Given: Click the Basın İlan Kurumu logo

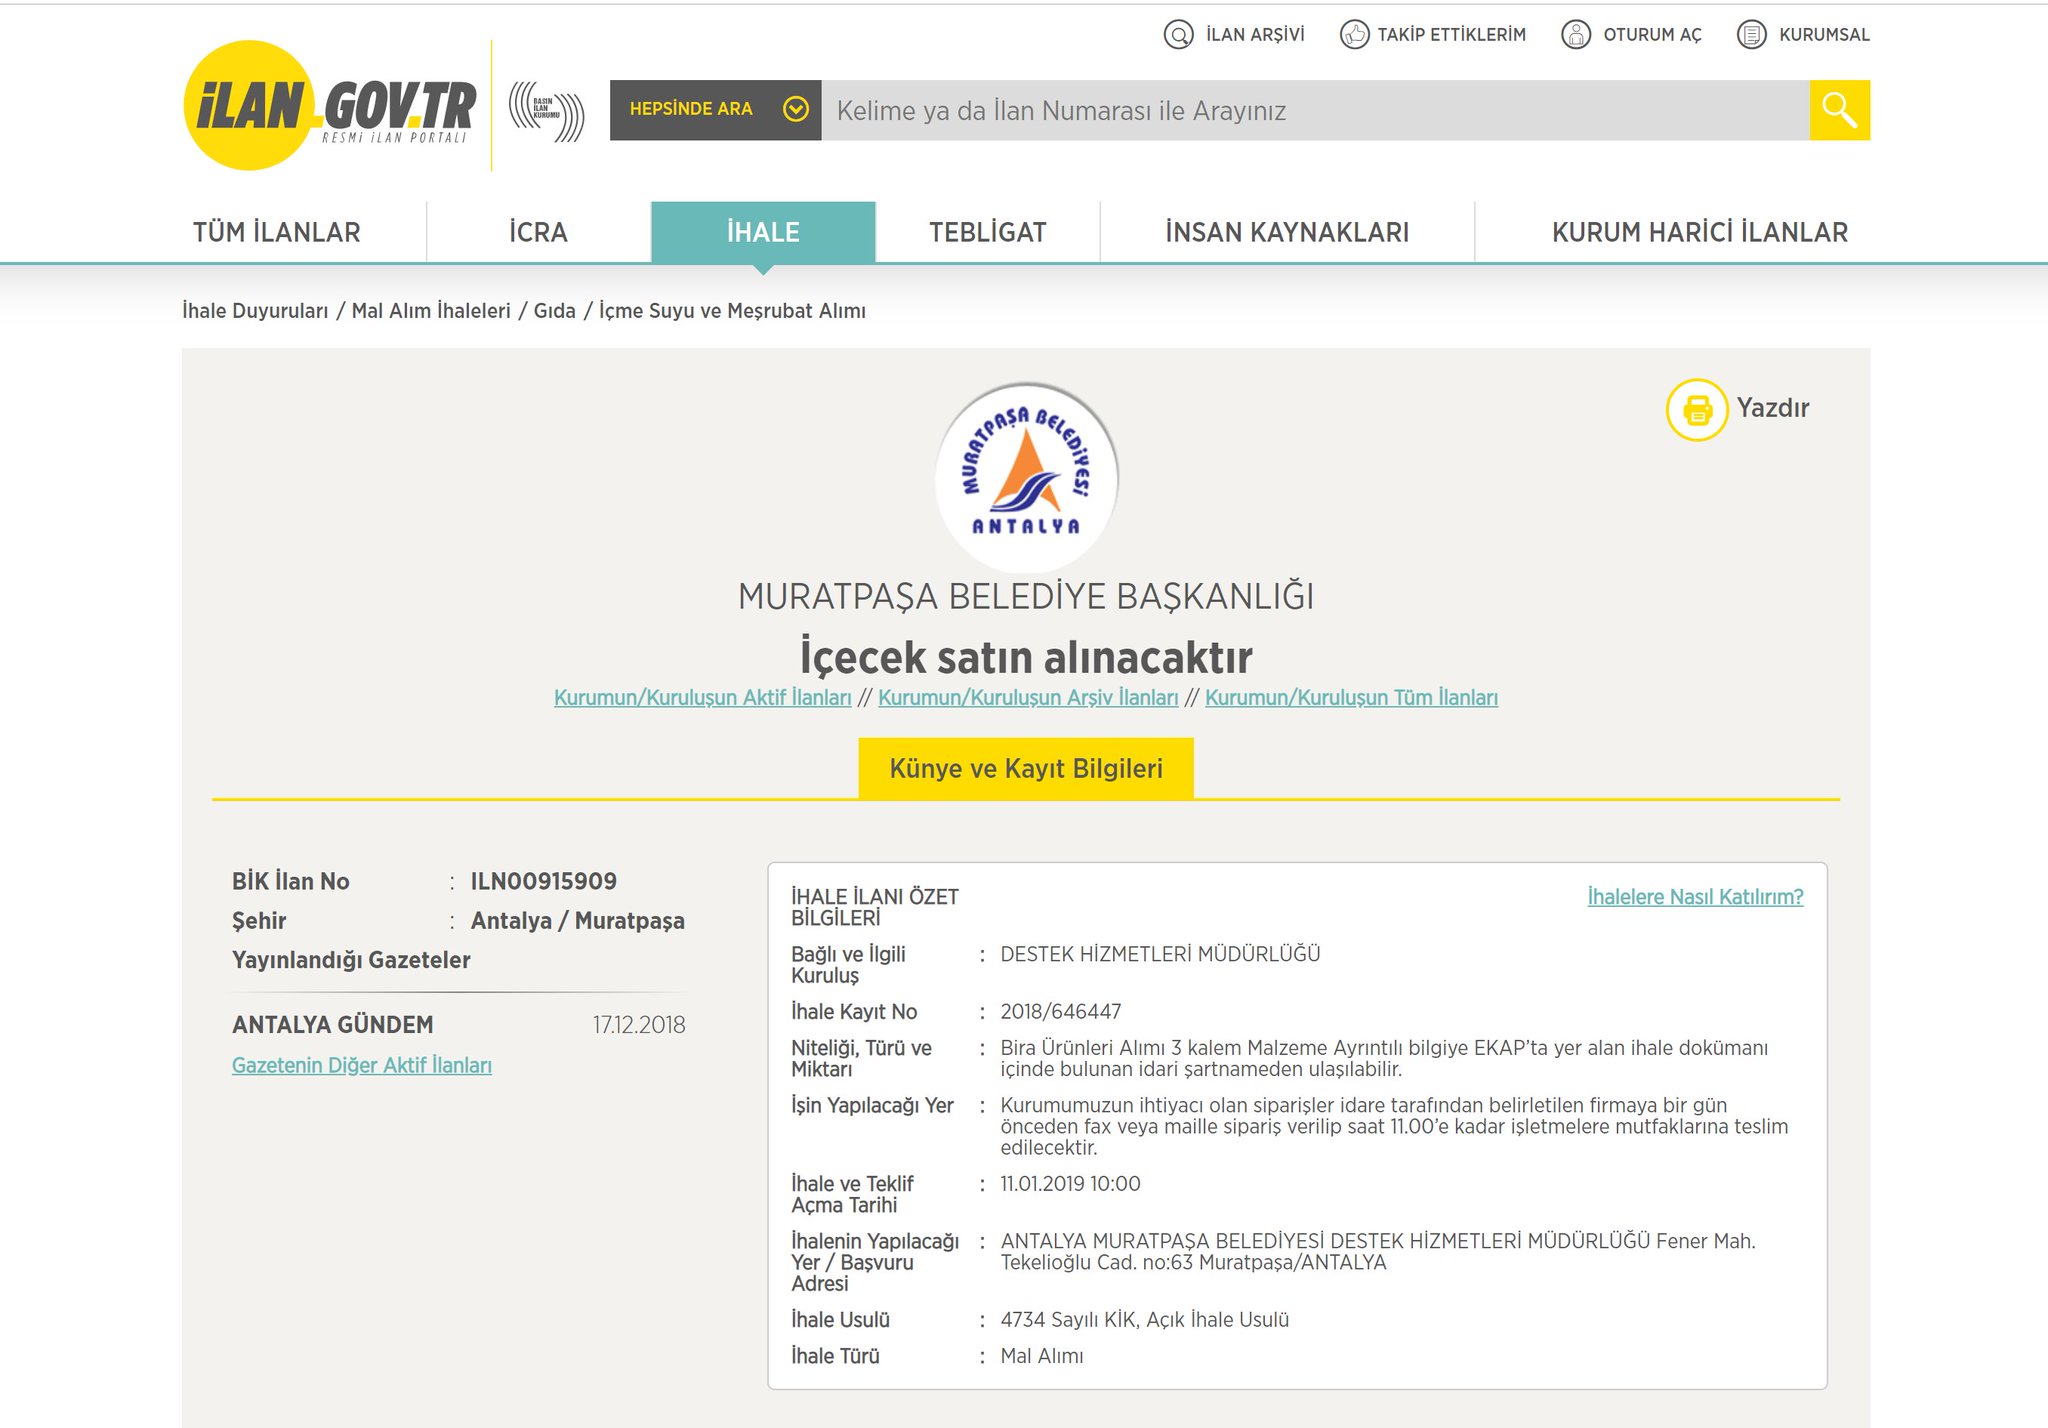Looking at the screenshot, I should click(x=546, y=110).
